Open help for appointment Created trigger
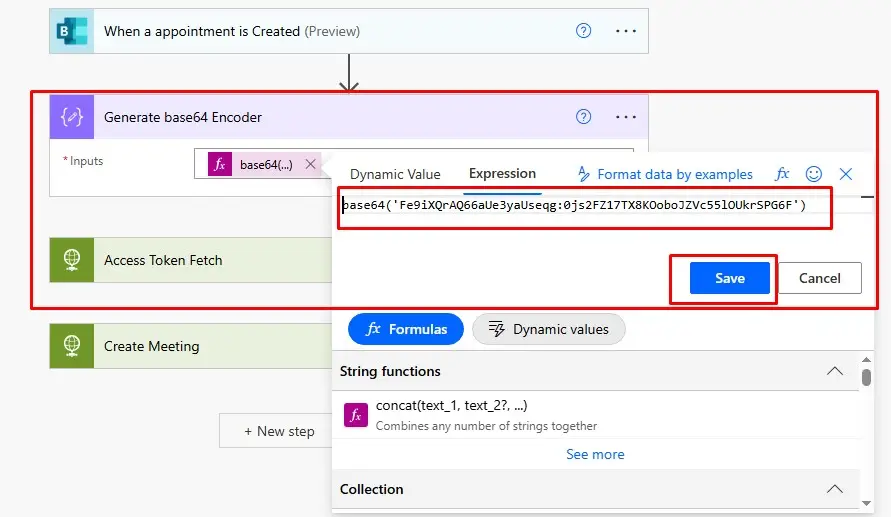This screenshot has width=891, height=517. pyautogui.click(x=584, y=31)
